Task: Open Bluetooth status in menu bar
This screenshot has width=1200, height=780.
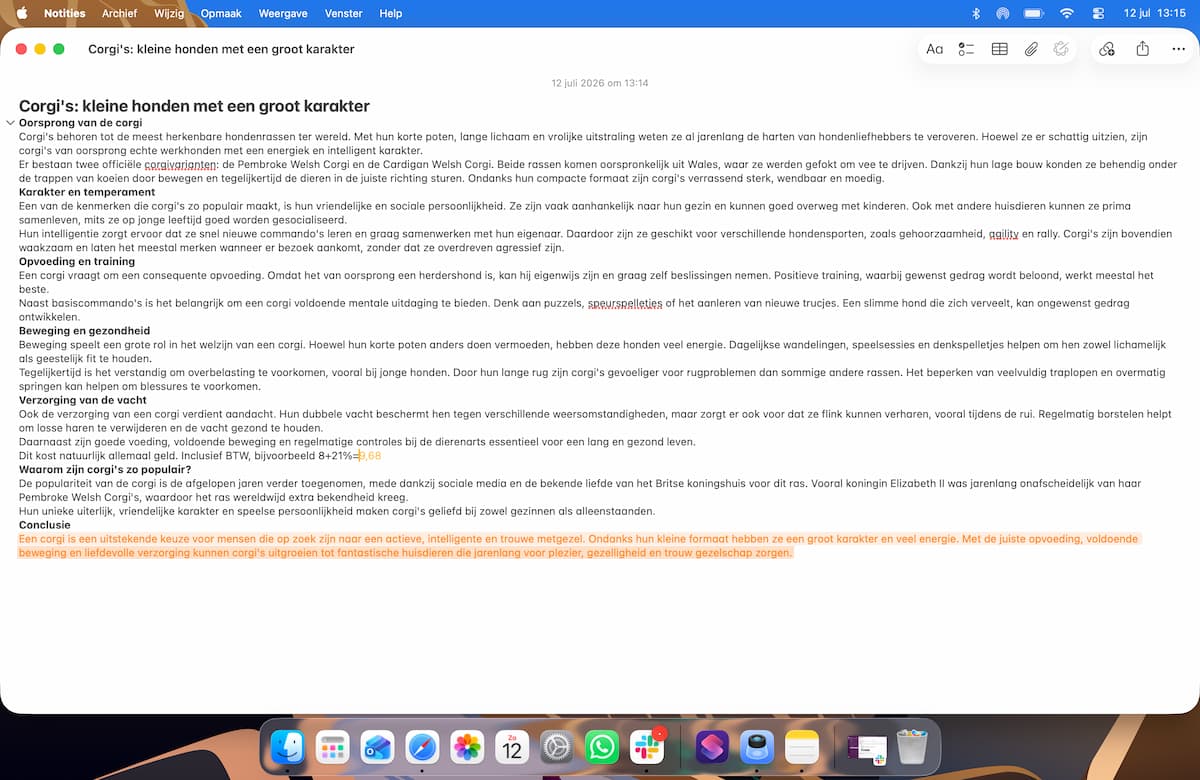Action: pos(976,13)
